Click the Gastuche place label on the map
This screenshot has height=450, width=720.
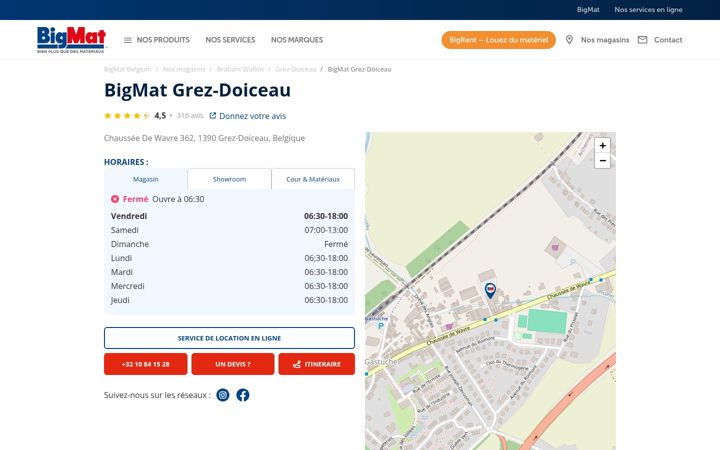[x=382, y=361]
